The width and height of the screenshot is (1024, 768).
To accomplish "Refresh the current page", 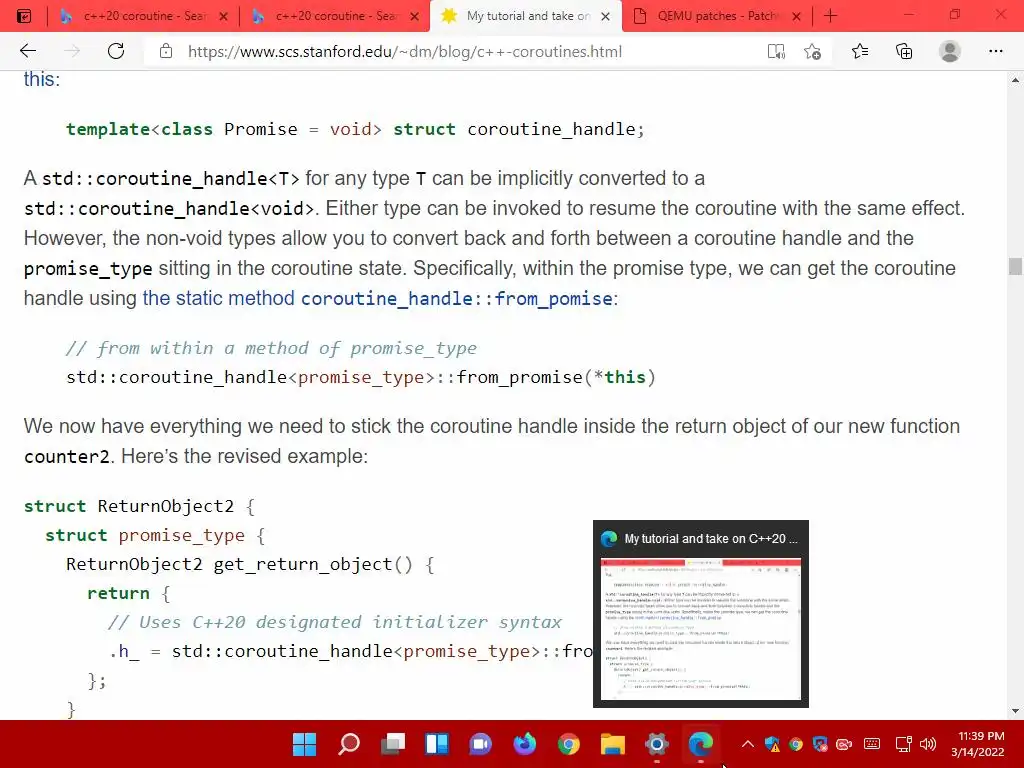I will pyautogui.click(x=116, y=51).
